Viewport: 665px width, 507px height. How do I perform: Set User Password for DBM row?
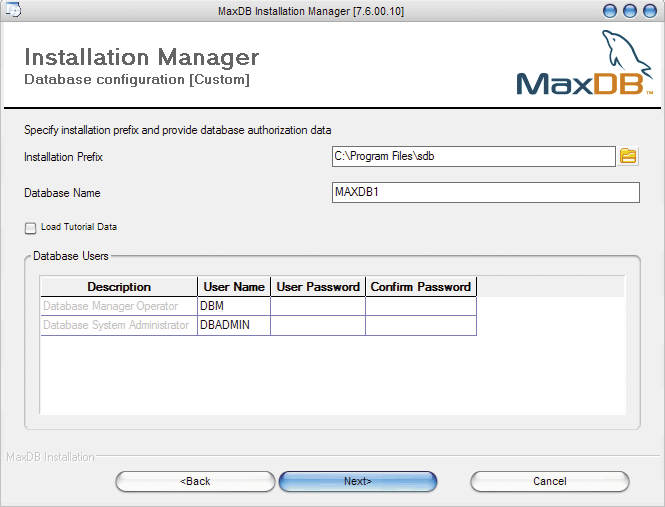point(318,306)
